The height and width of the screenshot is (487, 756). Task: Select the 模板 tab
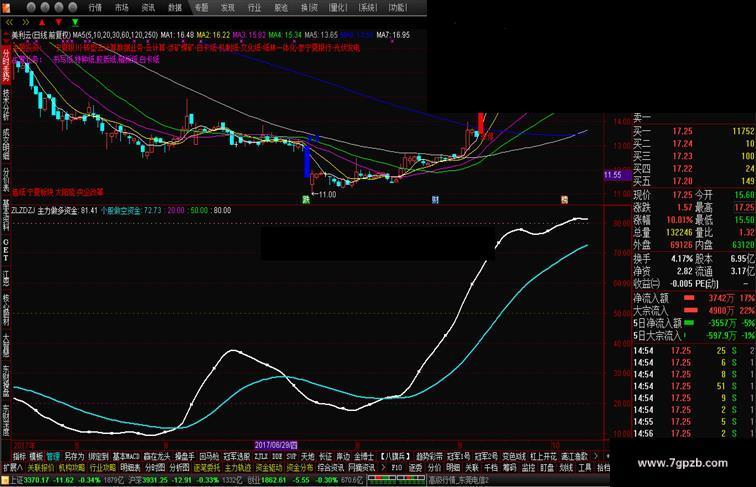[36, 456]
